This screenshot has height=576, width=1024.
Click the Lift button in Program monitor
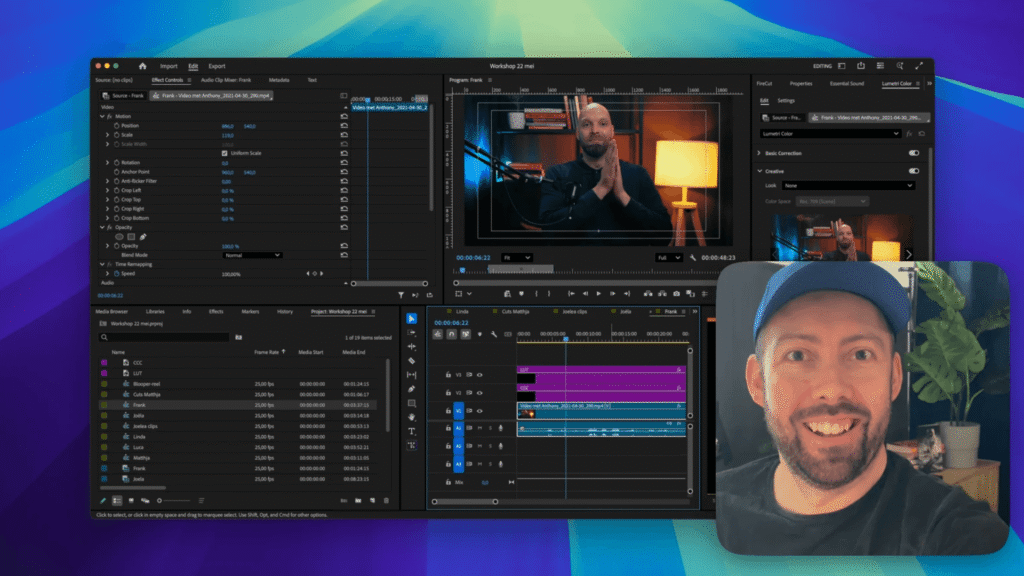coord(648,294)
